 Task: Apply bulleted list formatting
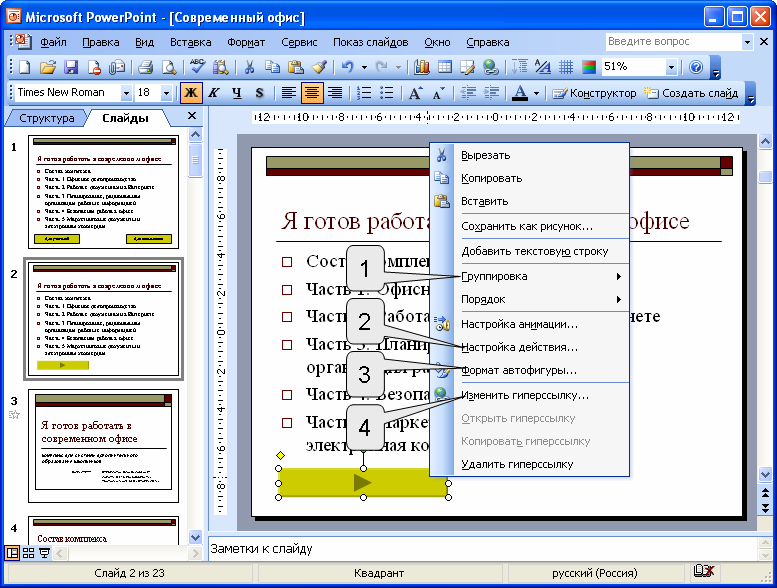pos(387,93)
